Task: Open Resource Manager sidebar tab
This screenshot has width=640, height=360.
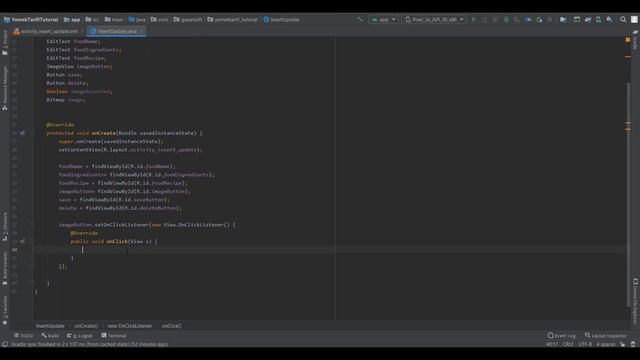Action: click(5, 87)
